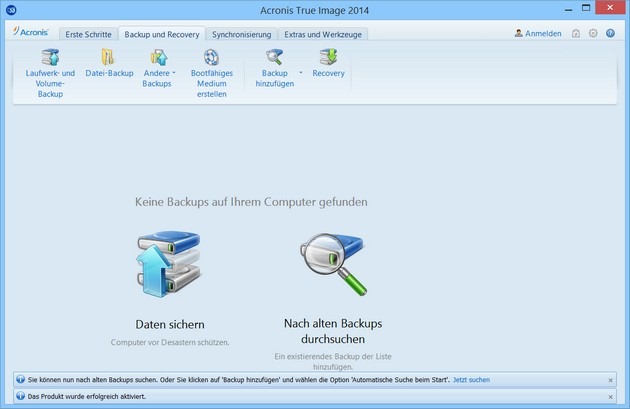
Task: Click info icon of the 'Das Produkt wurde' notification
Action: [20, 396]
